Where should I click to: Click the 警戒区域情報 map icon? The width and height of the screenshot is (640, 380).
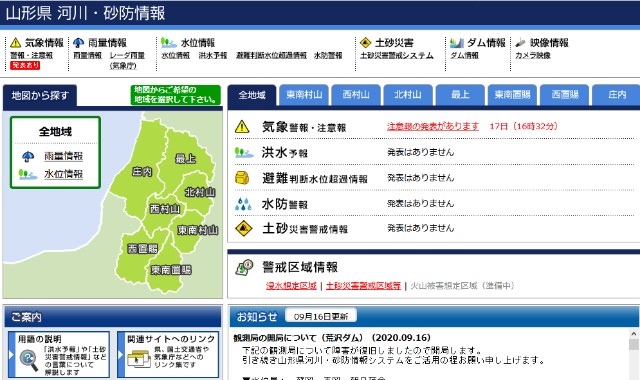coord(244,268)
